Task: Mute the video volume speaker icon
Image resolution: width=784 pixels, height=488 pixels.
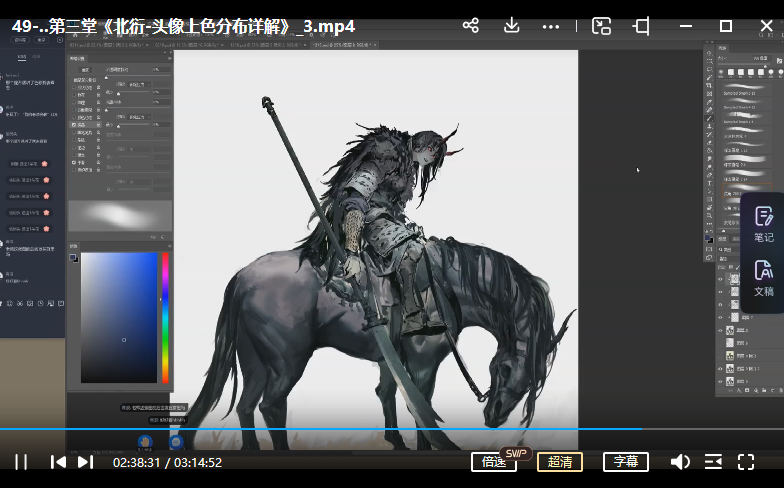Action: coord(680,462)
